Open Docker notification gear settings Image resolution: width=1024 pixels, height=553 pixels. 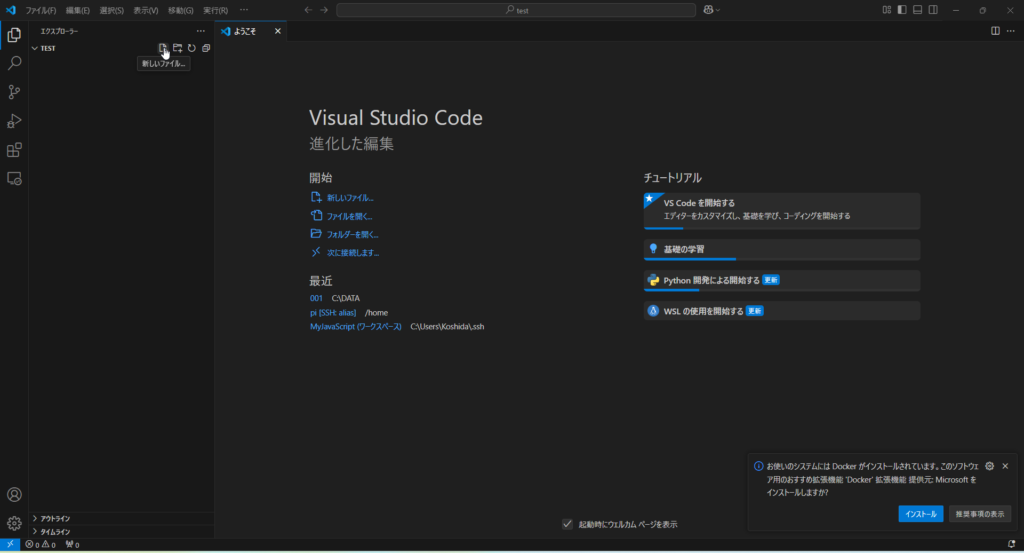click(989, 466)
